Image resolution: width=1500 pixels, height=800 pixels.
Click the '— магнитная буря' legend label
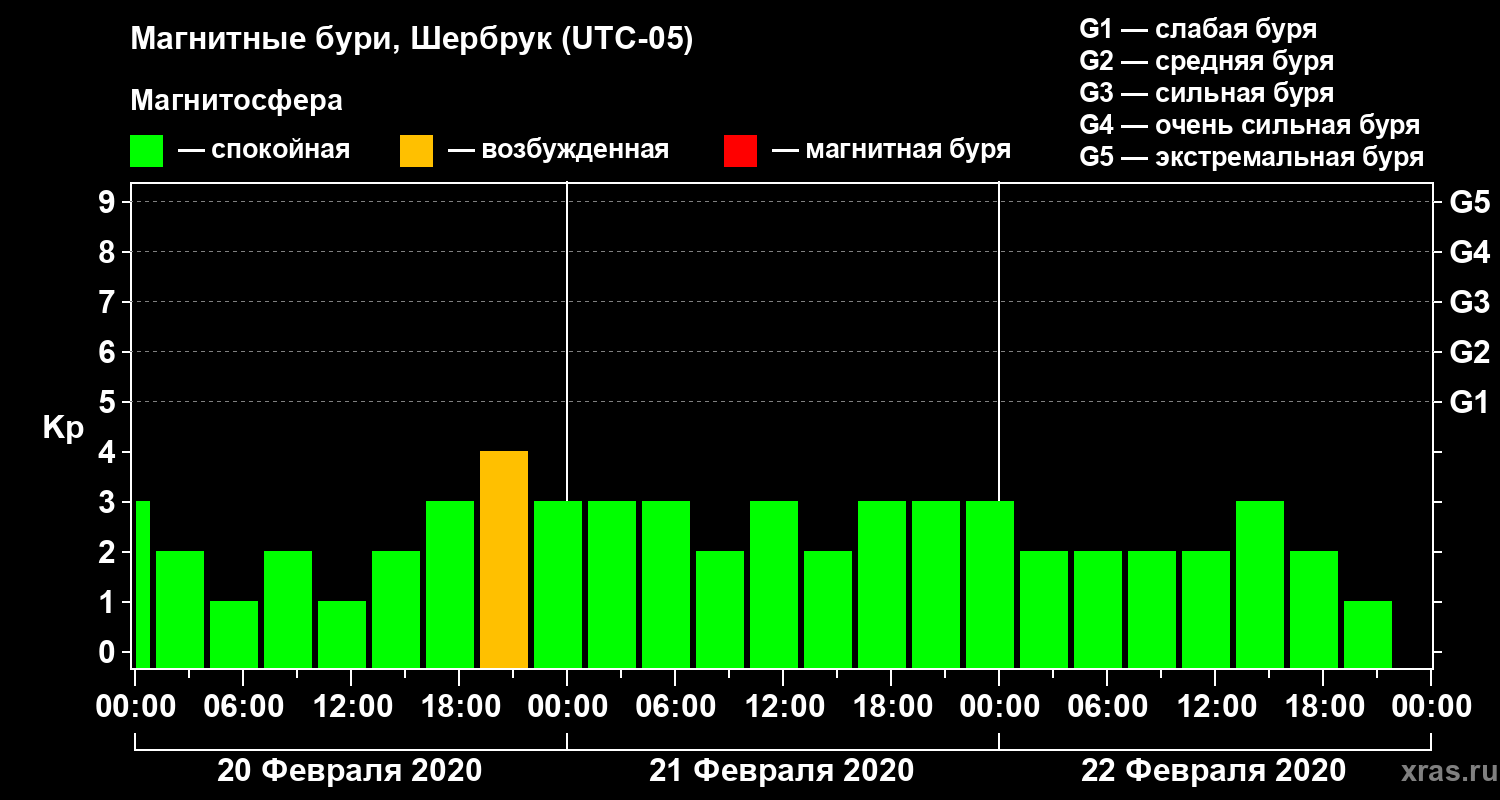pos(891,150)
